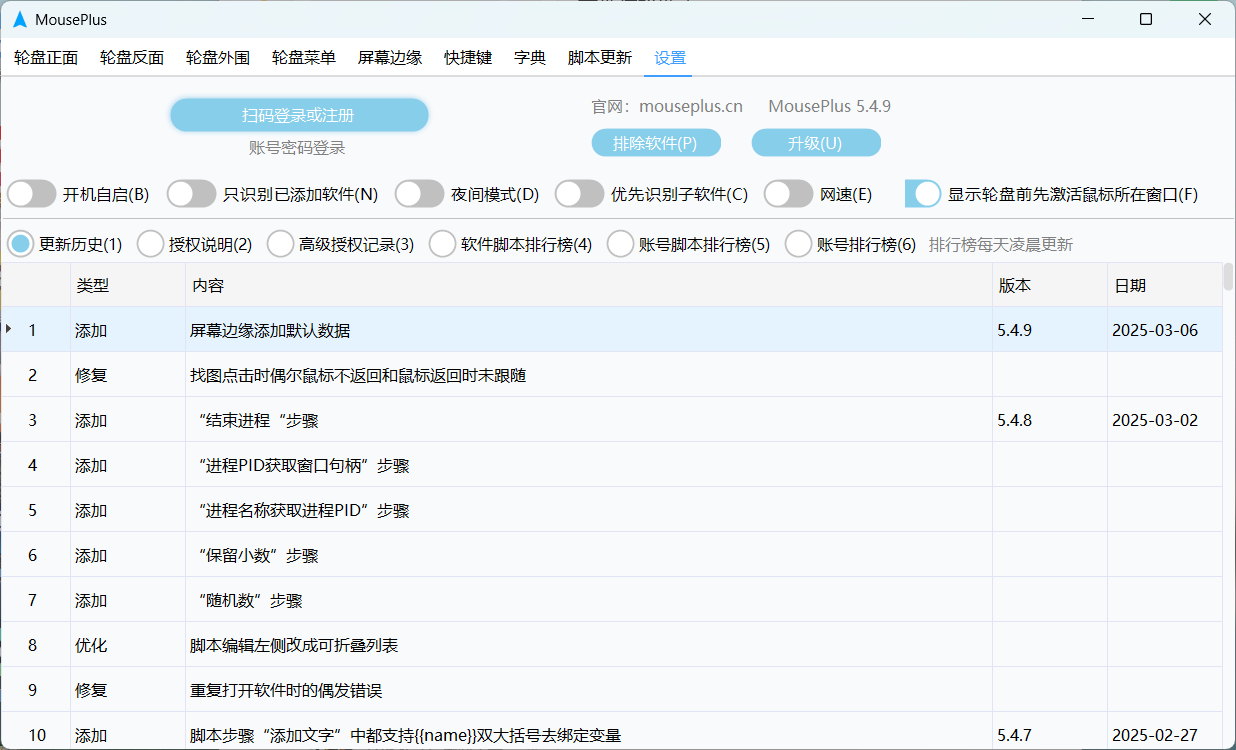Open the 账号密码登录 link
The width and height of the screenshot is (1236, 750).
(297, 148)
